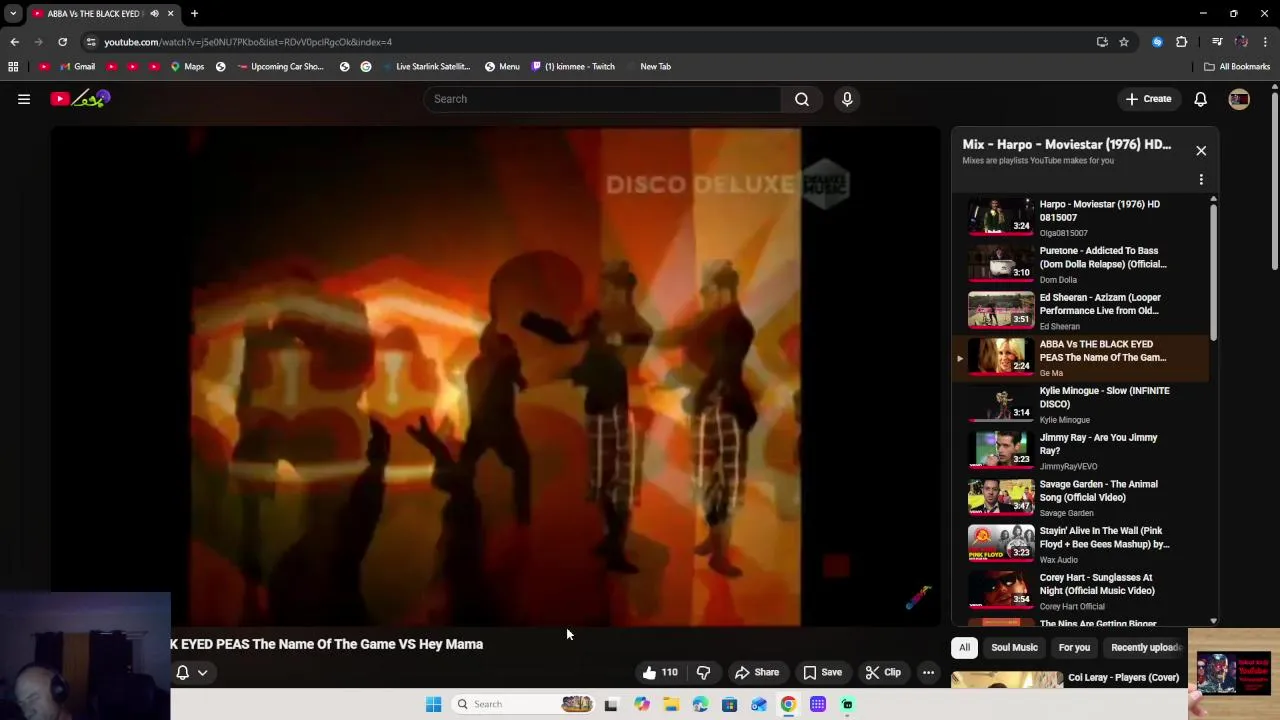Viewport: 1280px width, 720px height.
Task: Open the Menu bookmark
Action: (x=502, y=66)
